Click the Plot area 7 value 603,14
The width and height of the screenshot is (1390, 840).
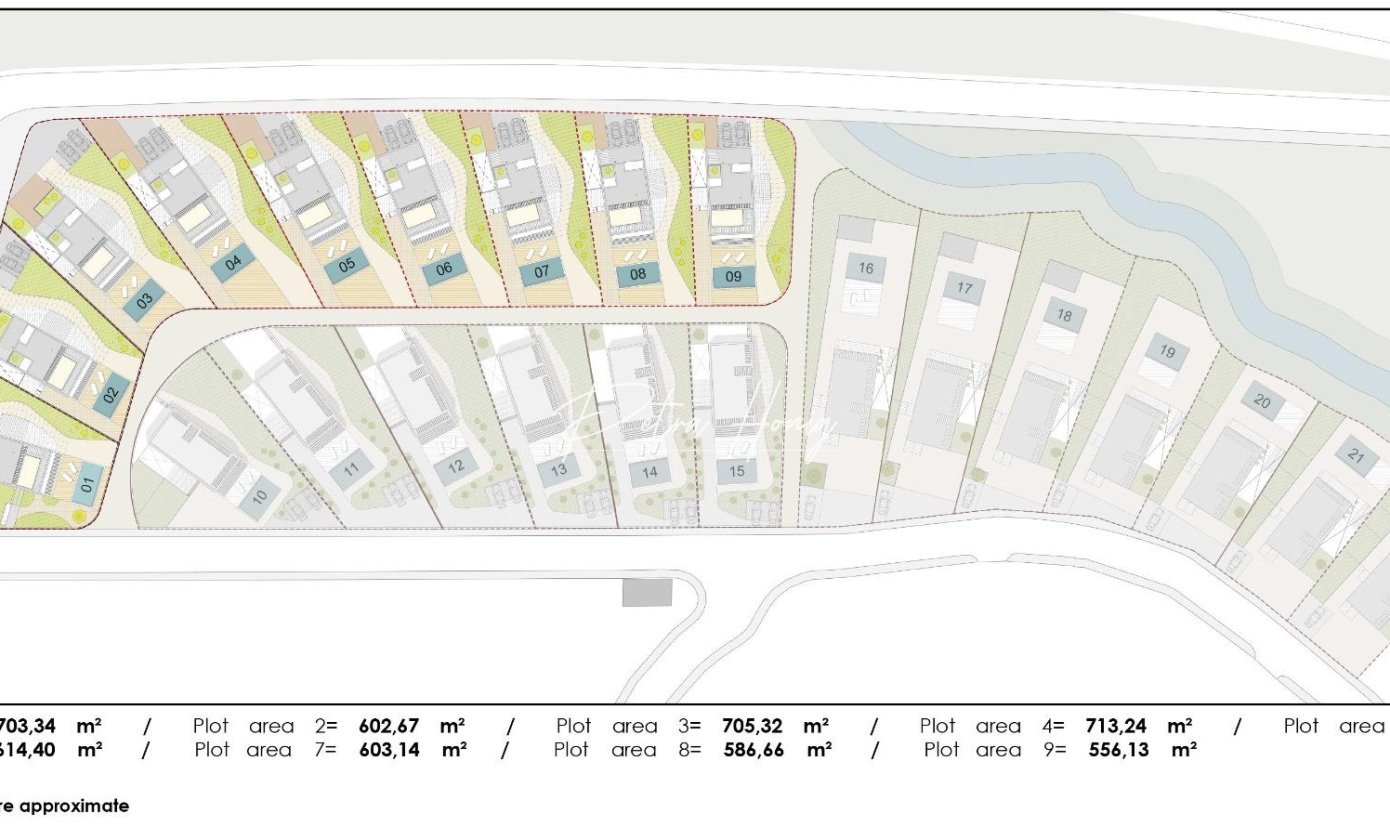[390, 749]
